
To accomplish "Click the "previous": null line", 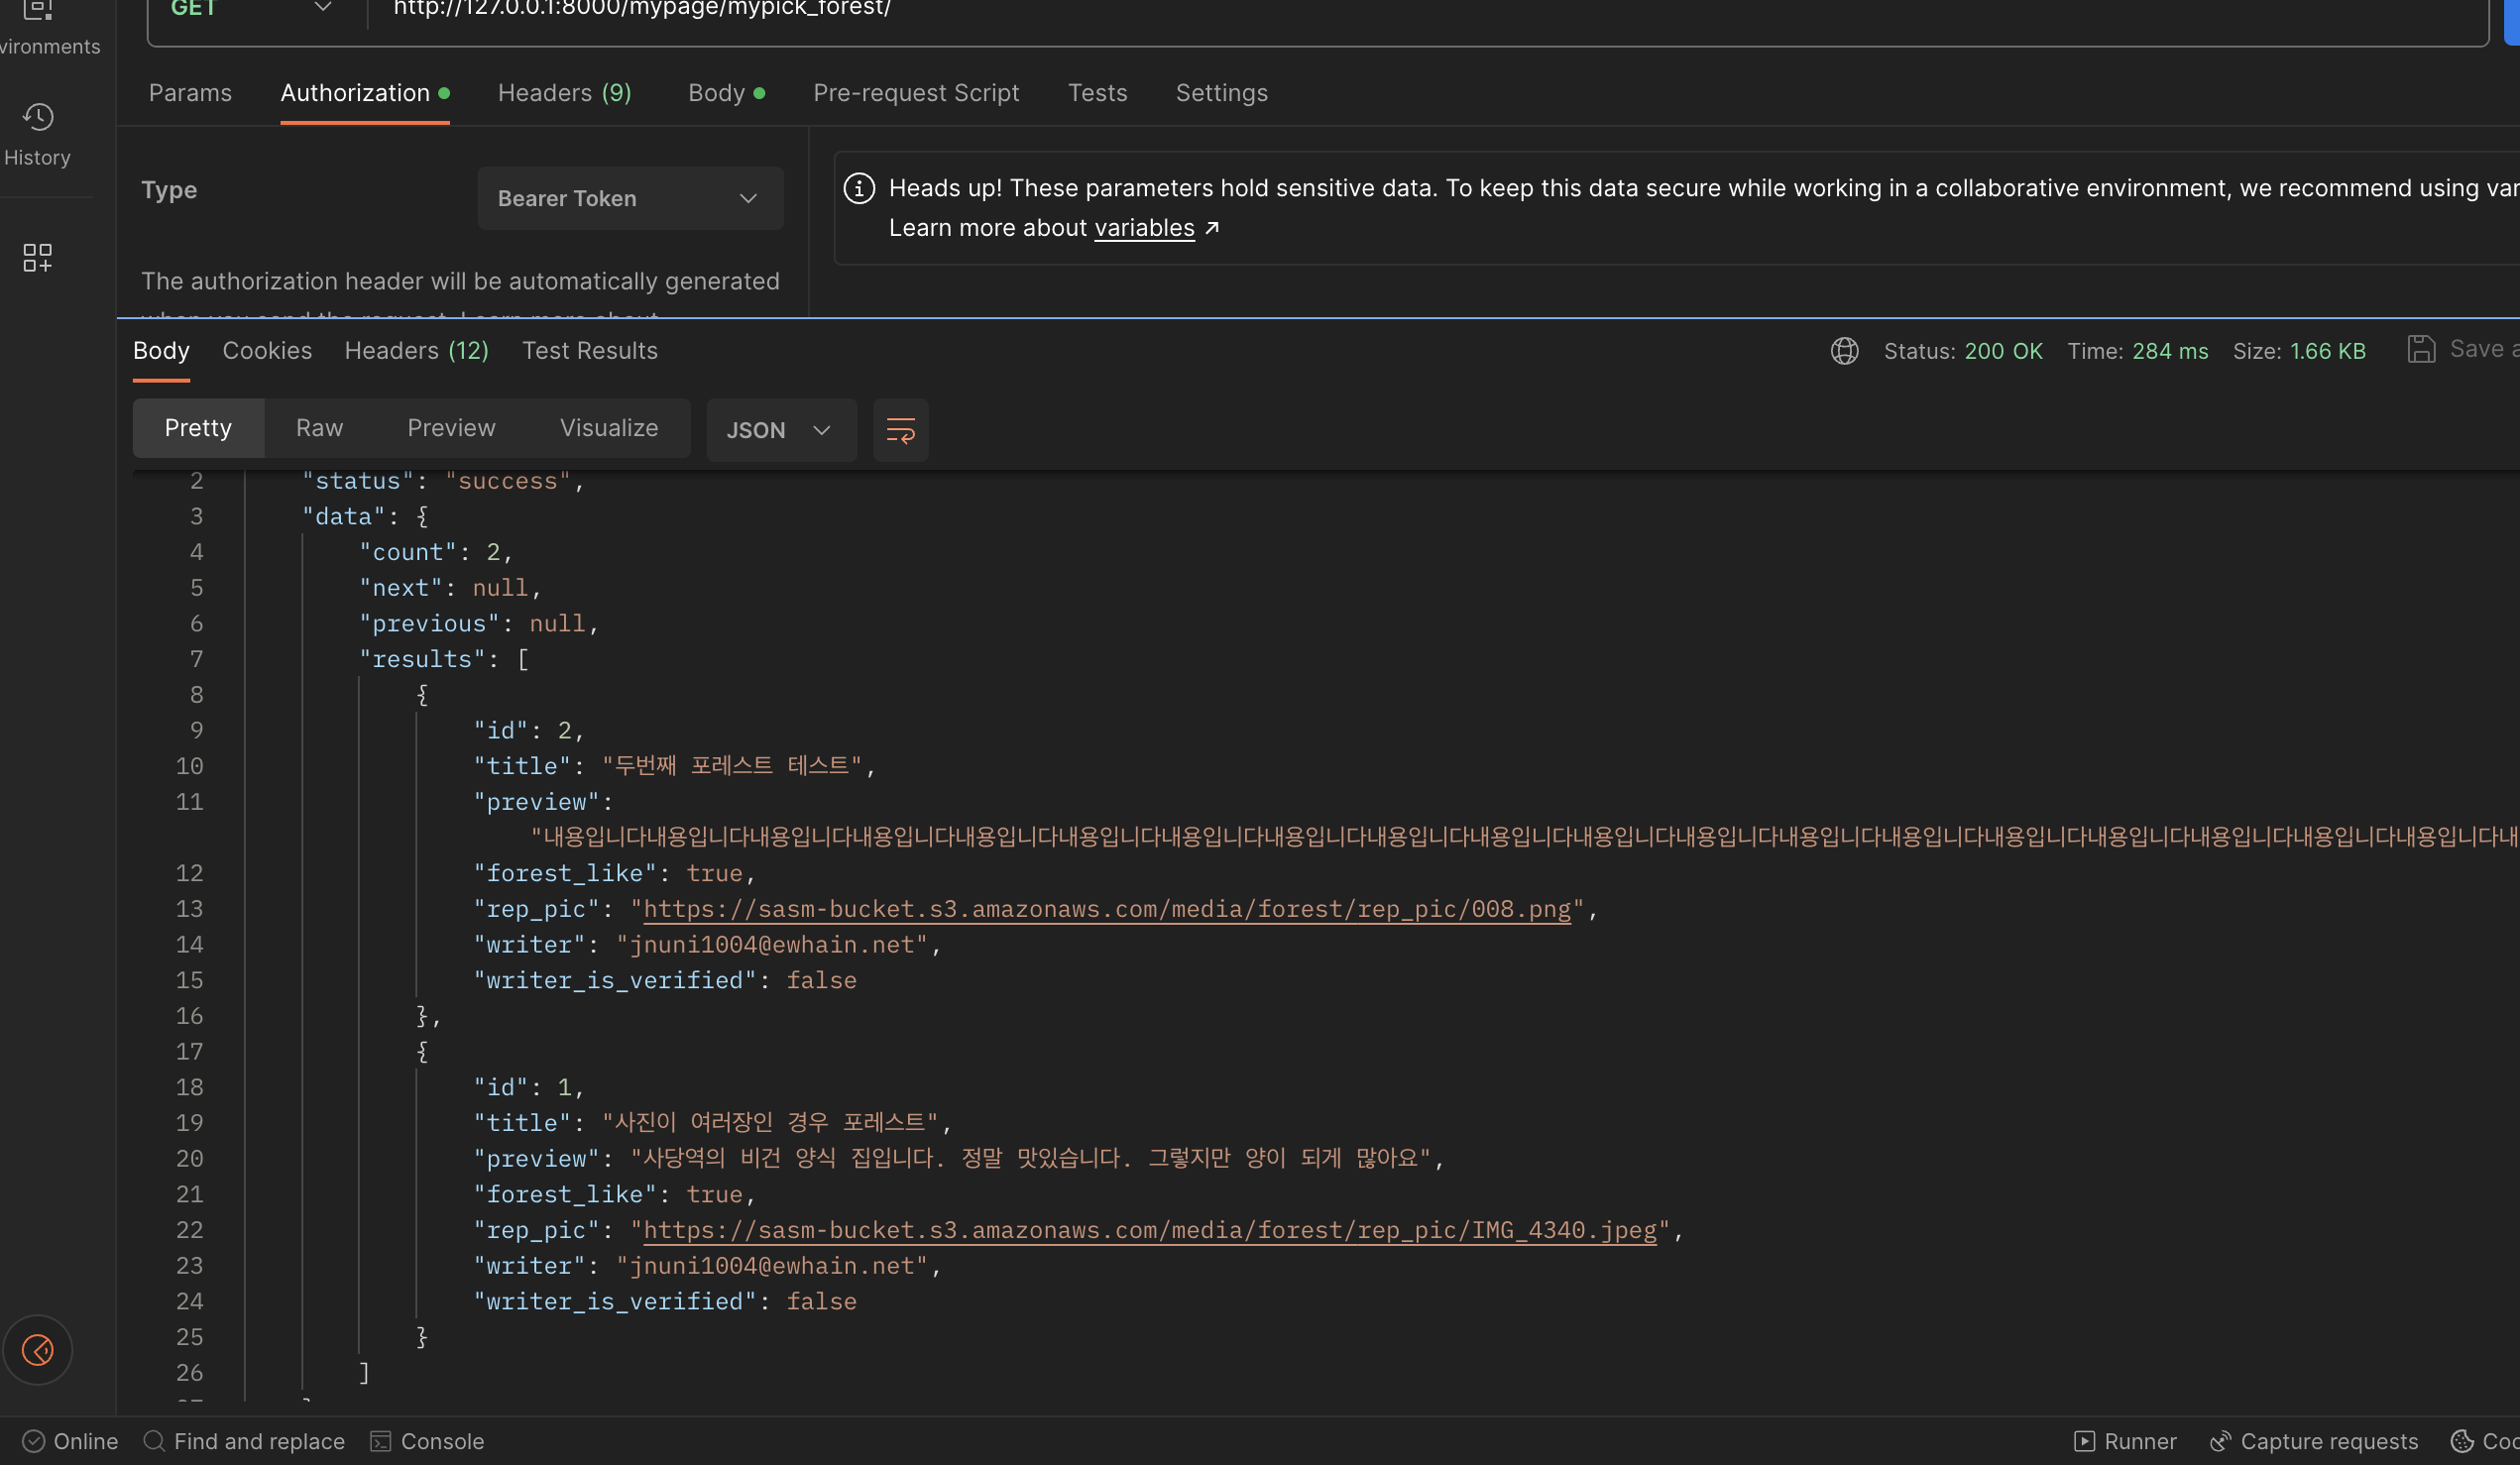I will [478, 623].
